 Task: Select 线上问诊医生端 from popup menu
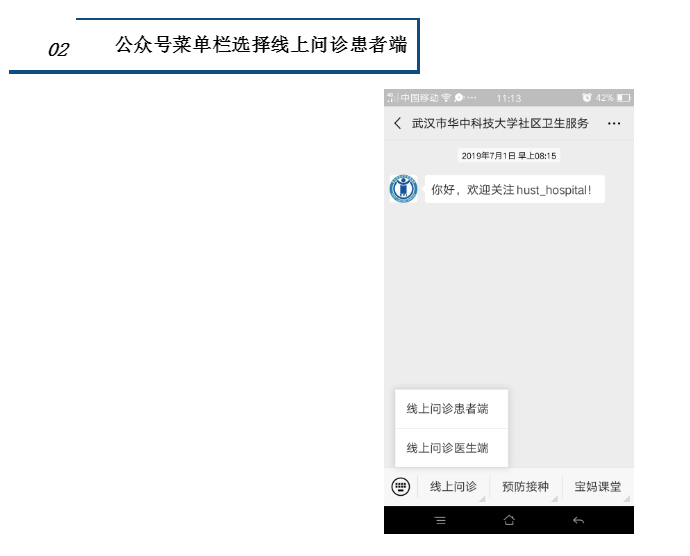tap(447, 448)
